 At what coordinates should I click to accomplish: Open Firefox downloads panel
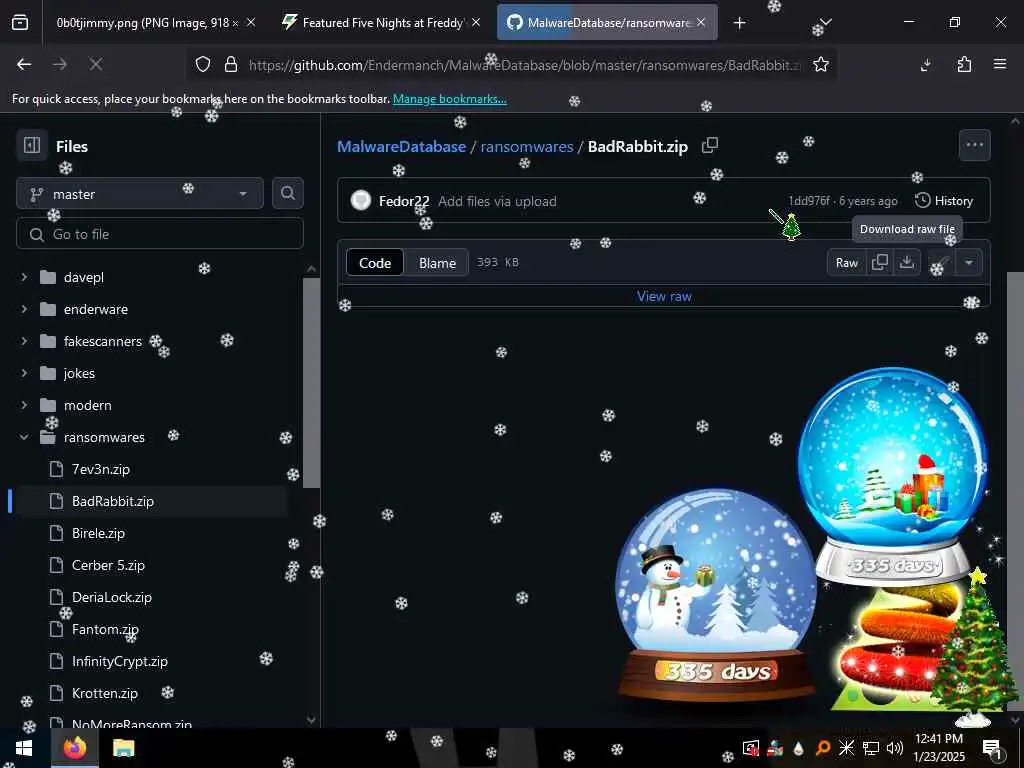tap(926, 64)
